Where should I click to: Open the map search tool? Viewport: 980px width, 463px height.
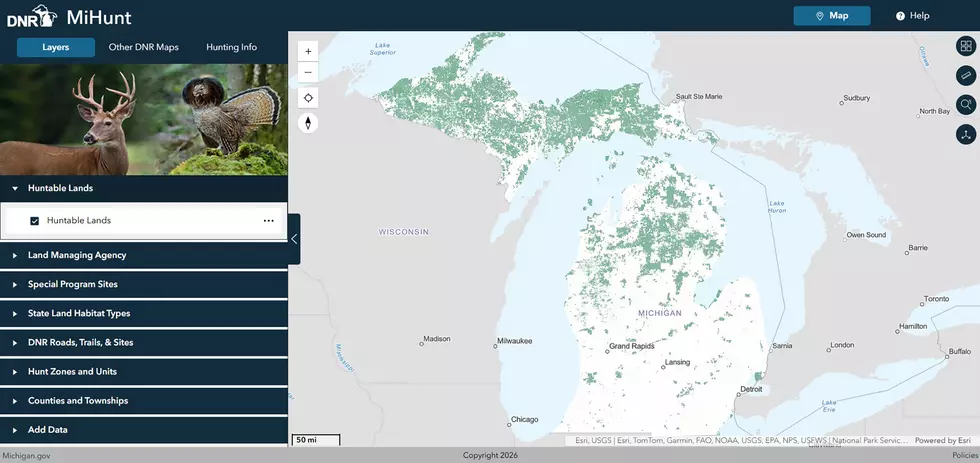point(966,104)
